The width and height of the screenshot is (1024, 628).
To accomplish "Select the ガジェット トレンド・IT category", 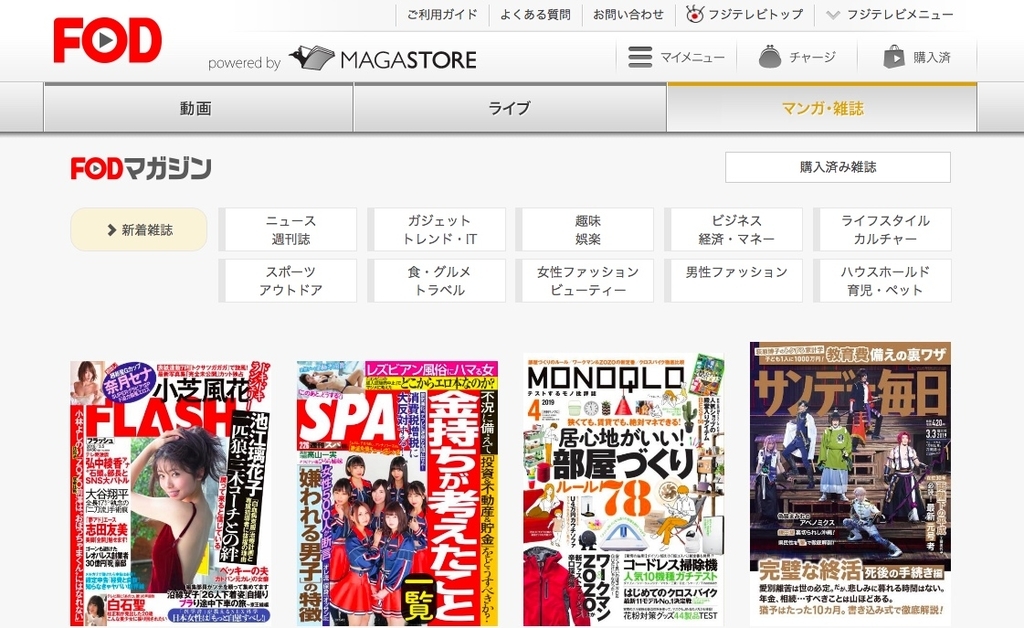I will tap(437, 230).
